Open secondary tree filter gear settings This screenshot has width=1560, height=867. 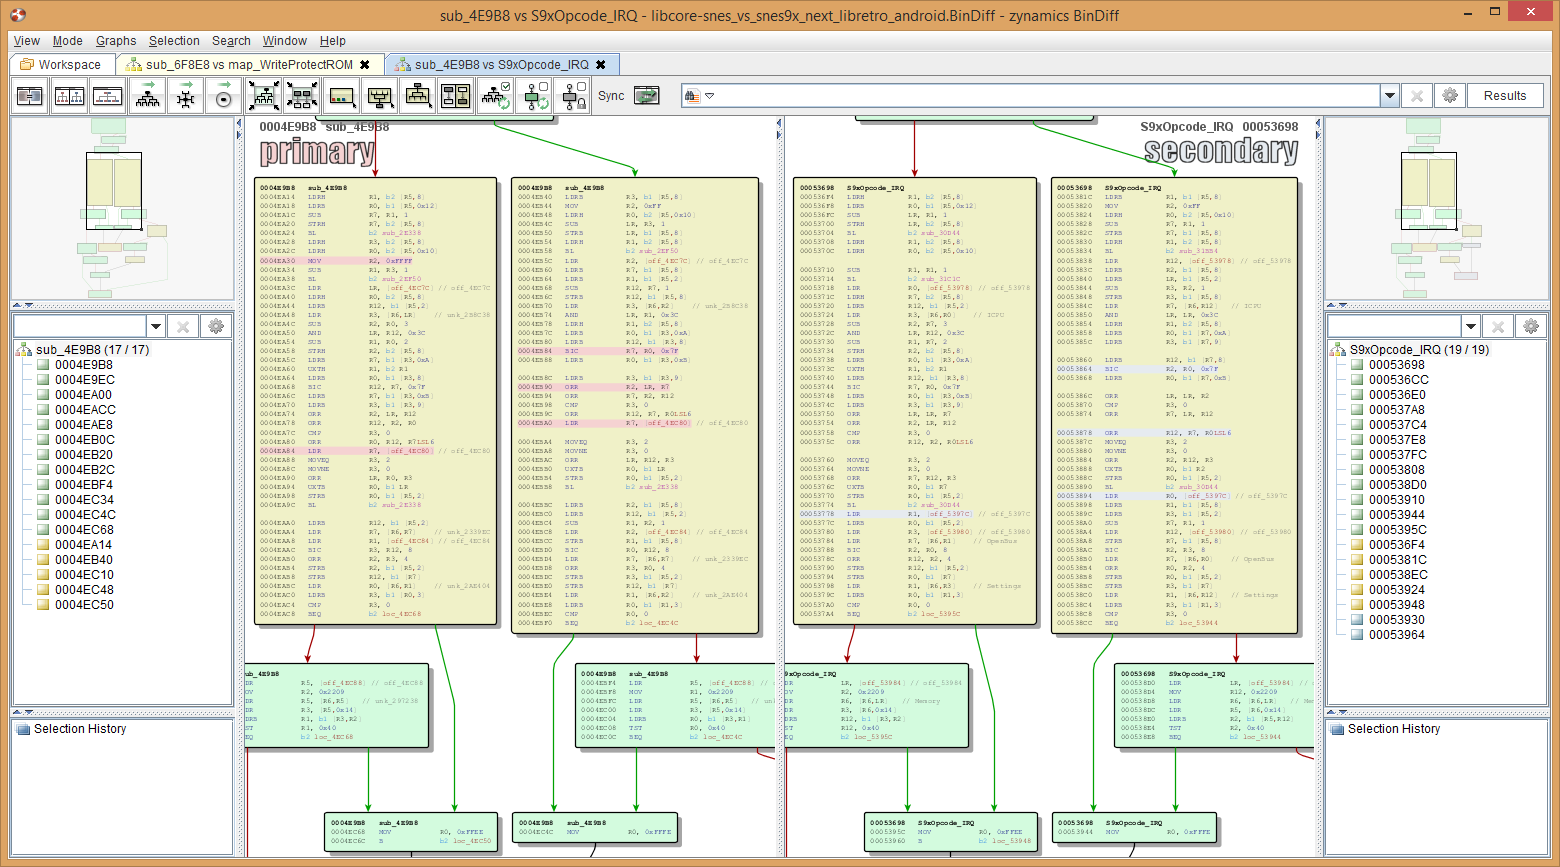pyautogui.click(x=1531, y=326)
